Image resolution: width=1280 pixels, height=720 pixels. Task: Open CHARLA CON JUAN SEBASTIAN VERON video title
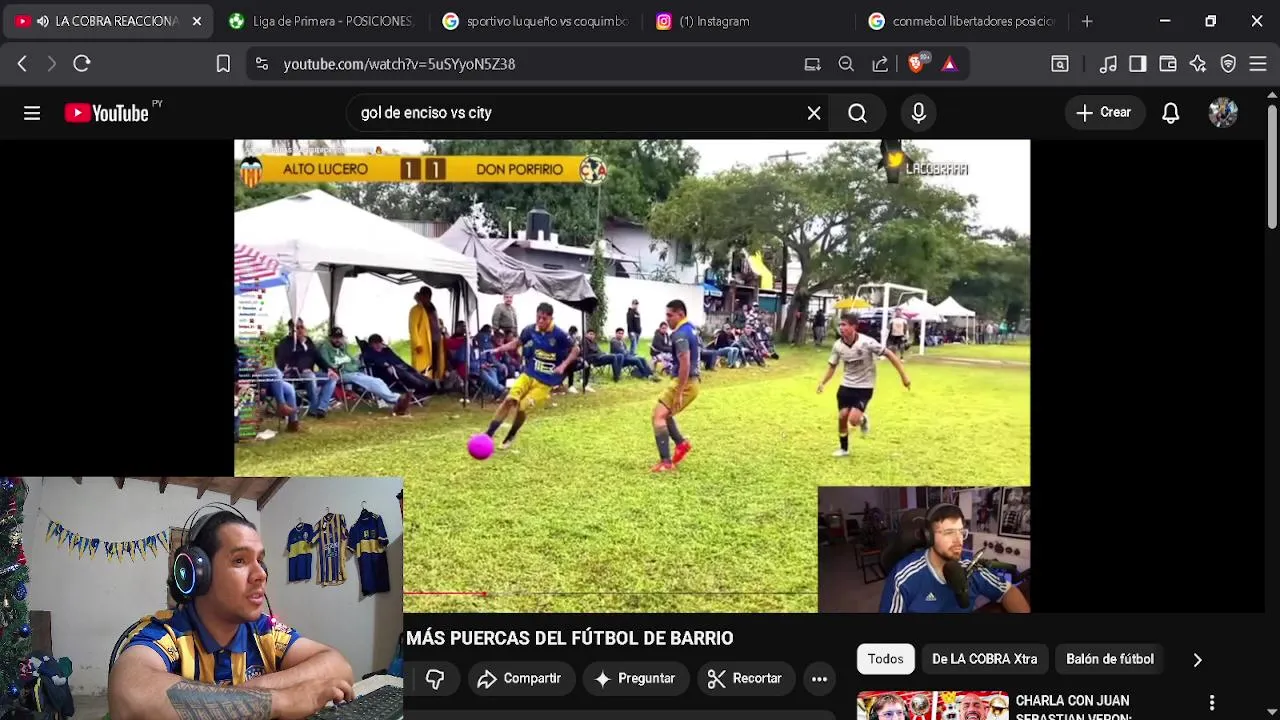point(1073,709)
